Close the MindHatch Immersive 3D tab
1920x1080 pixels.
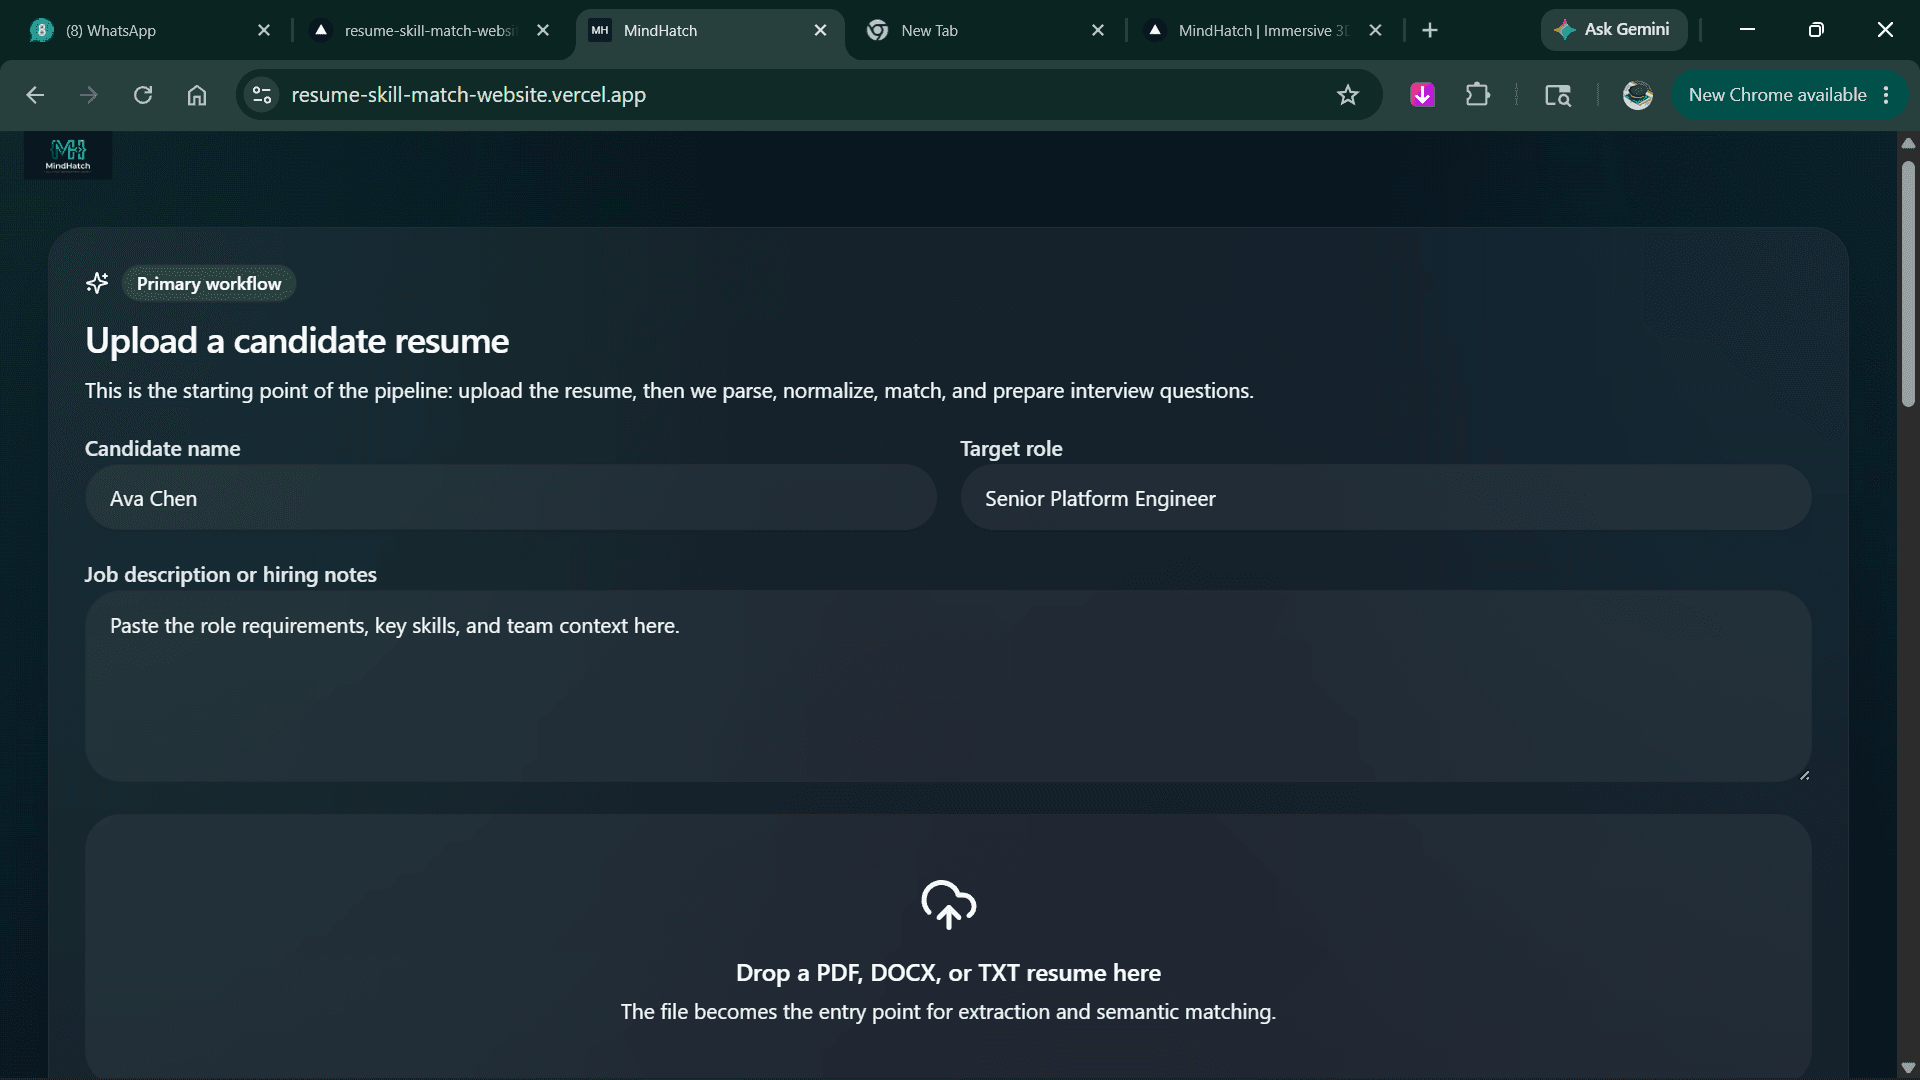[1376, 30]
